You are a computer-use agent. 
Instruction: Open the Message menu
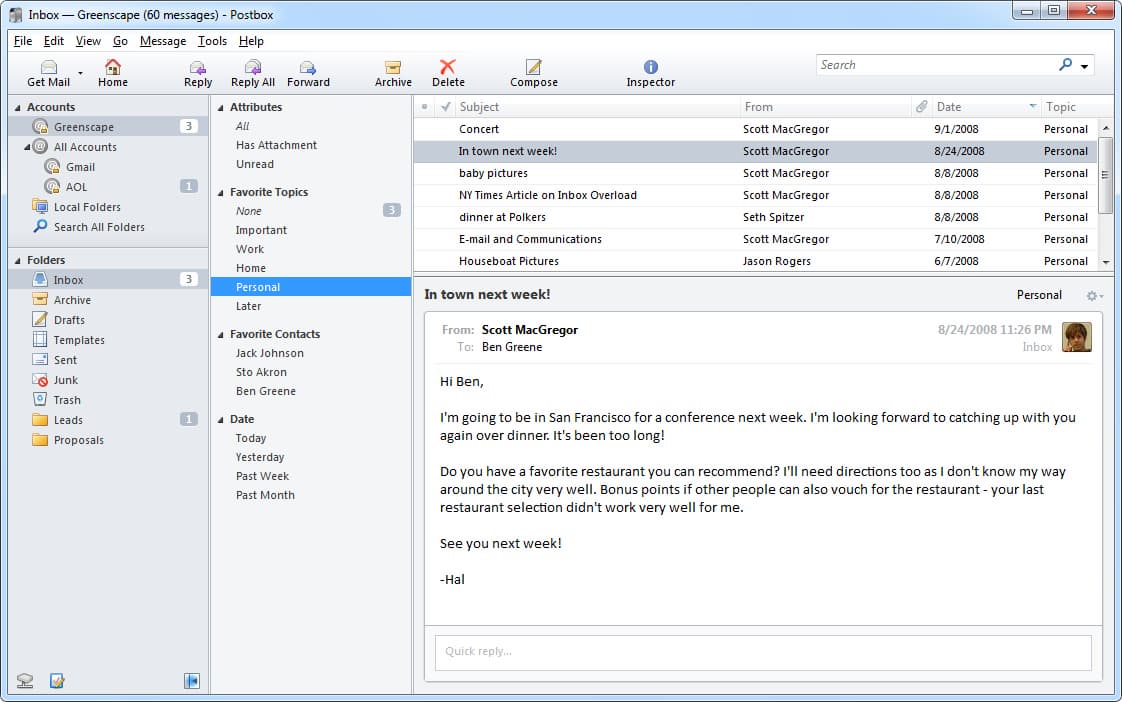pyautogui.click(x=162, y=41)
